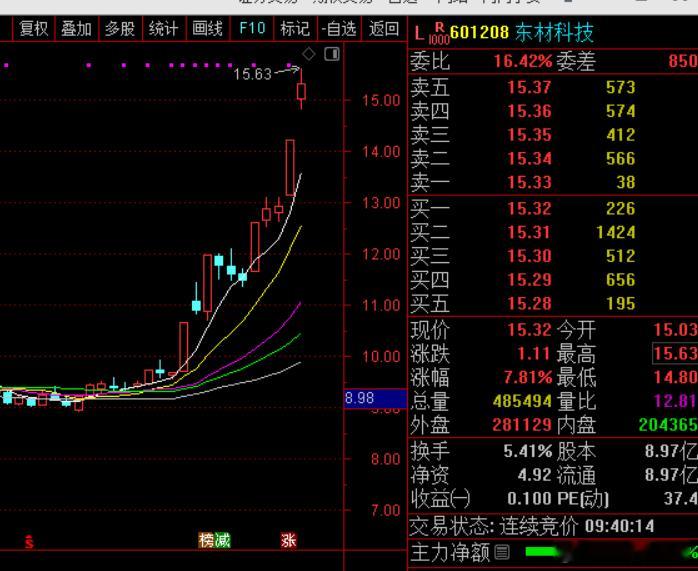Screen dimensions: 698x571
Task: Select 卖二 price 15.34
Action: tap(529, 158)
